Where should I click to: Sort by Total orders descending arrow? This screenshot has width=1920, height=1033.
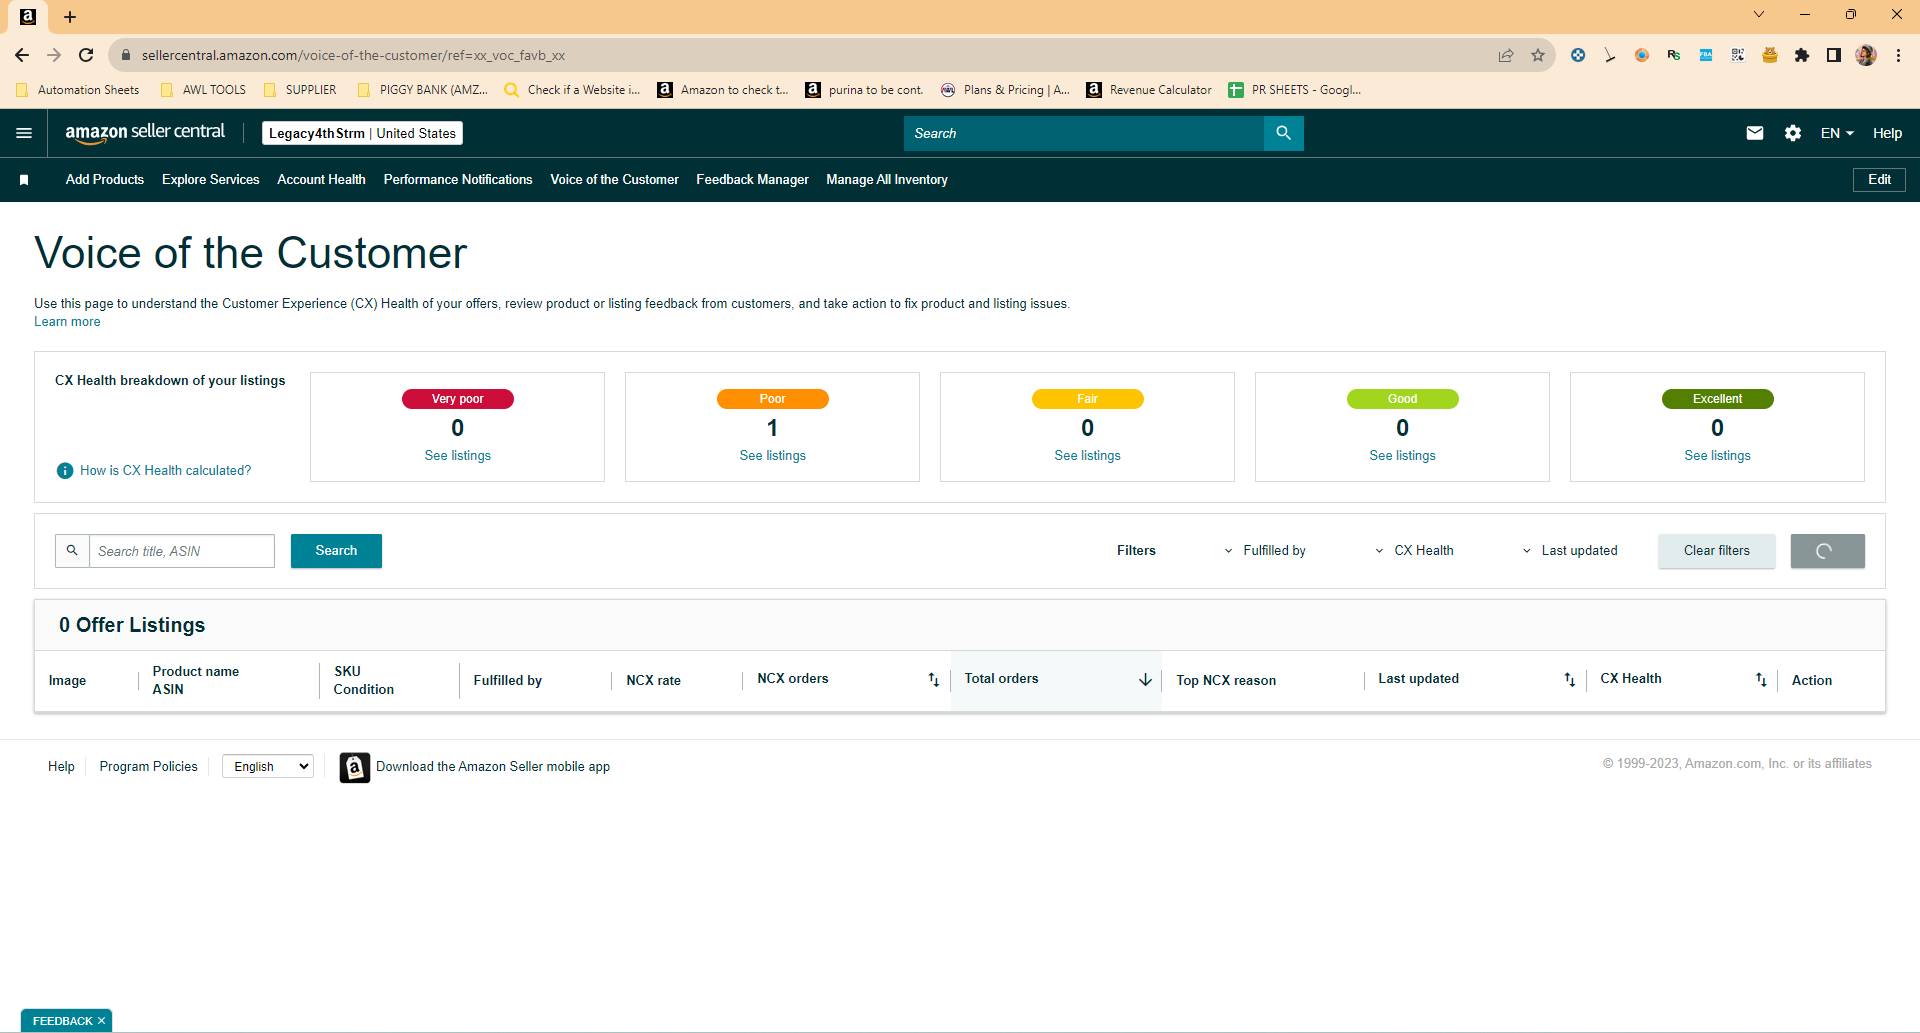1145,679
